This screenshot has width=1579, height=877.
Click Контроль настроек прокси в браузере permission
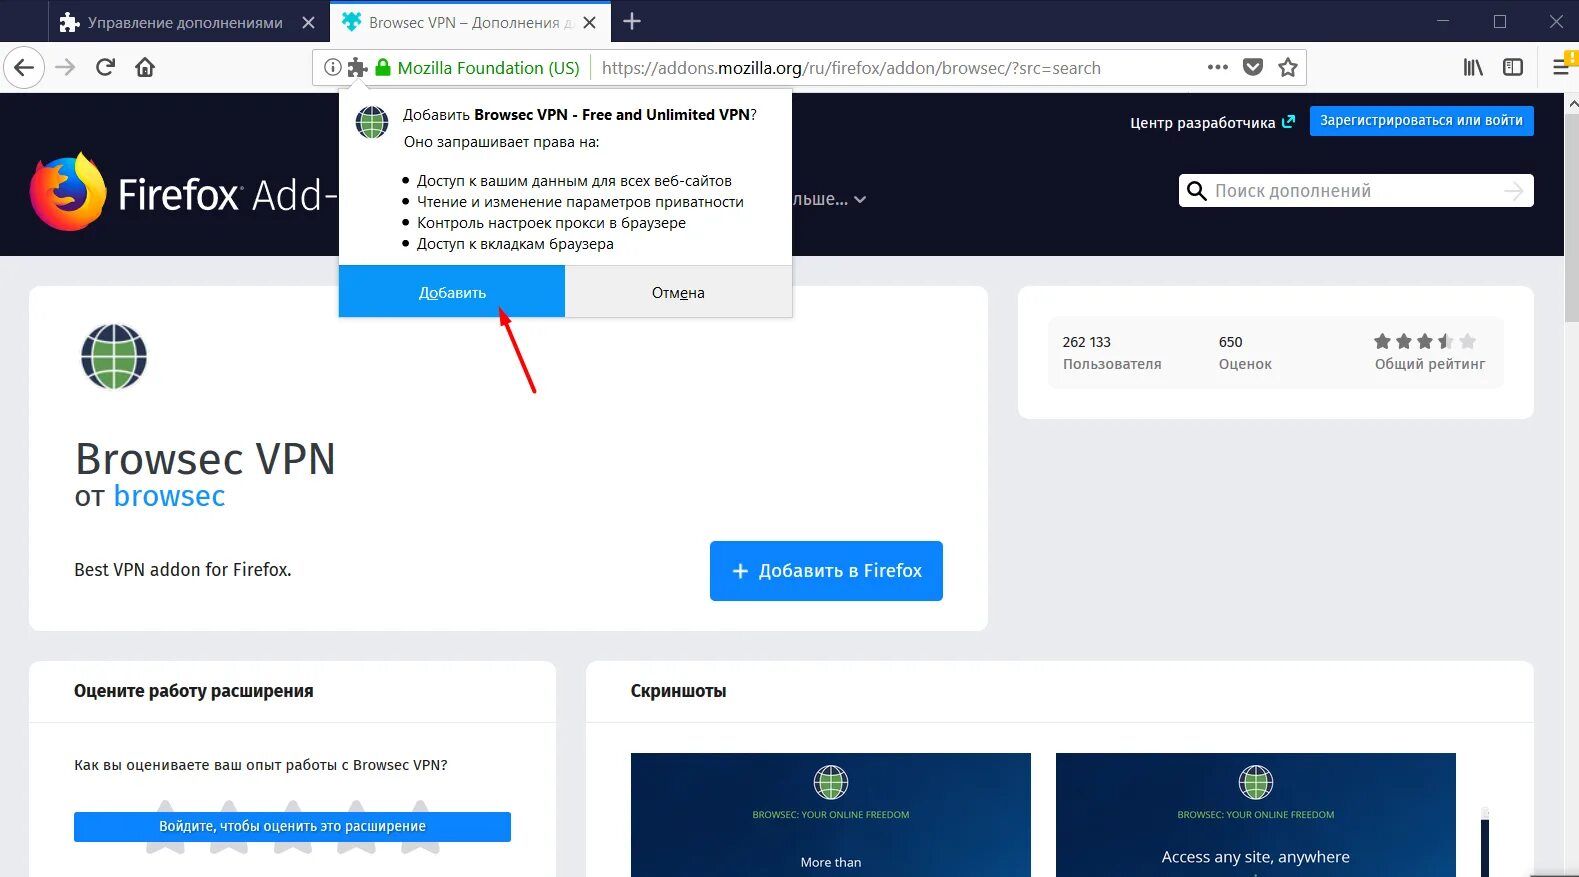pyautogui.click(x=551, y=223)
